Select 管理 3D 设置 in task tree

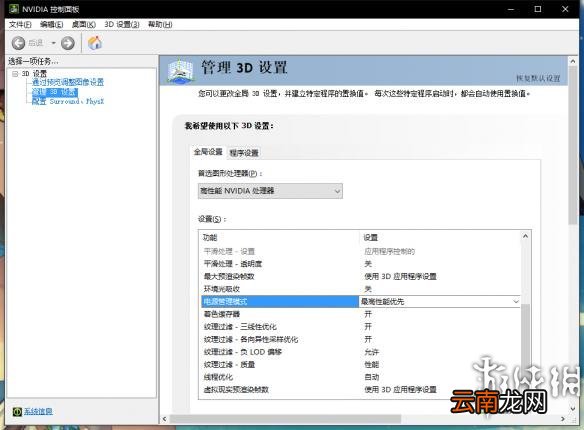pos(55,92)
